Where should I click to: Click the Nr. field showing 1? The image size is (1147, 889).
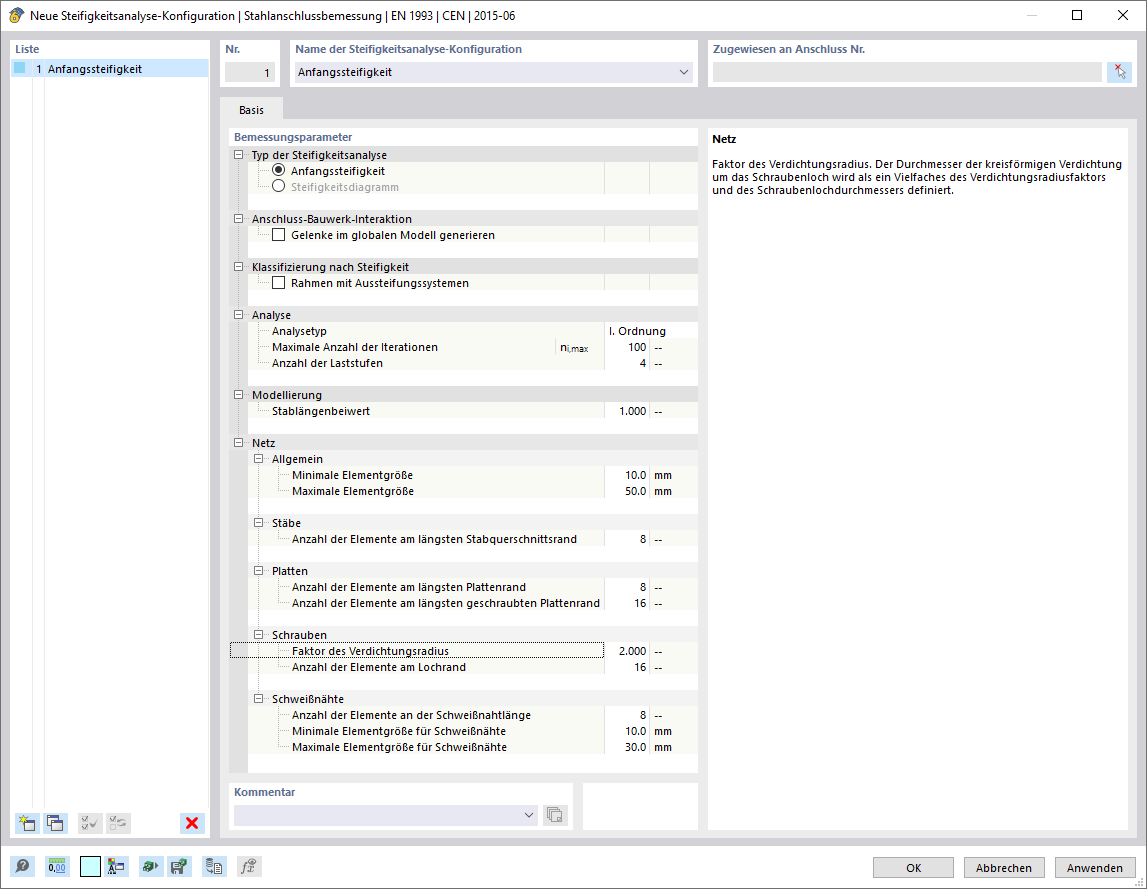pyautogui.click(x=249, y=72)
